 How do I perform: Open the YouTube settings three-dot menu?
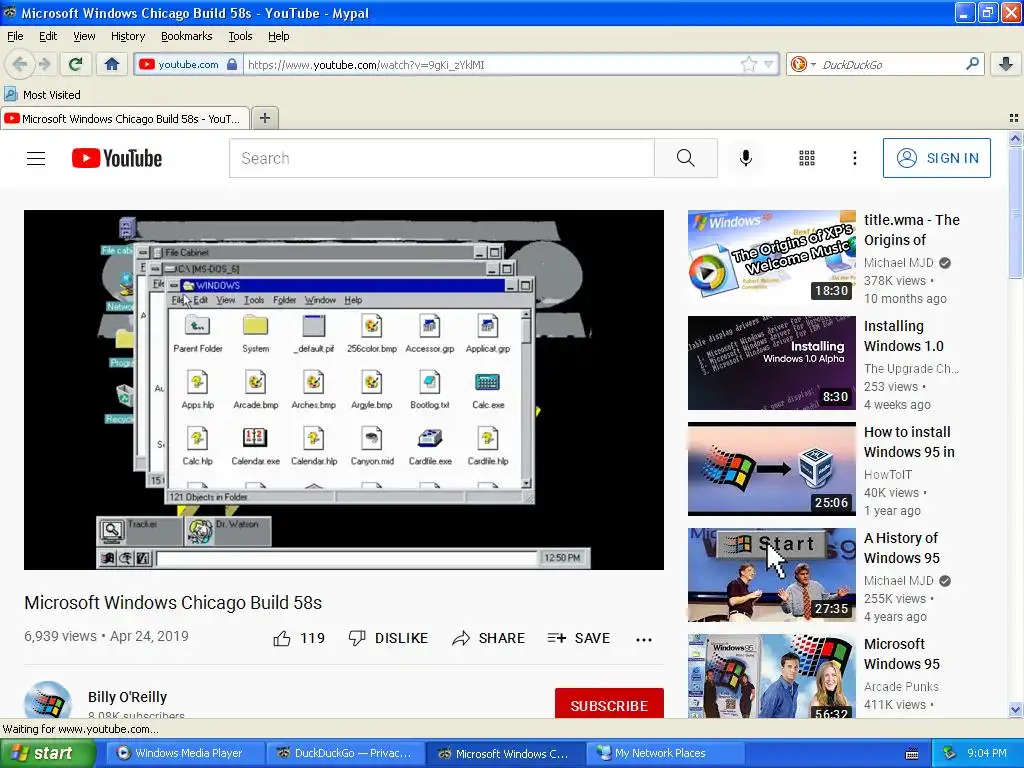854,158
